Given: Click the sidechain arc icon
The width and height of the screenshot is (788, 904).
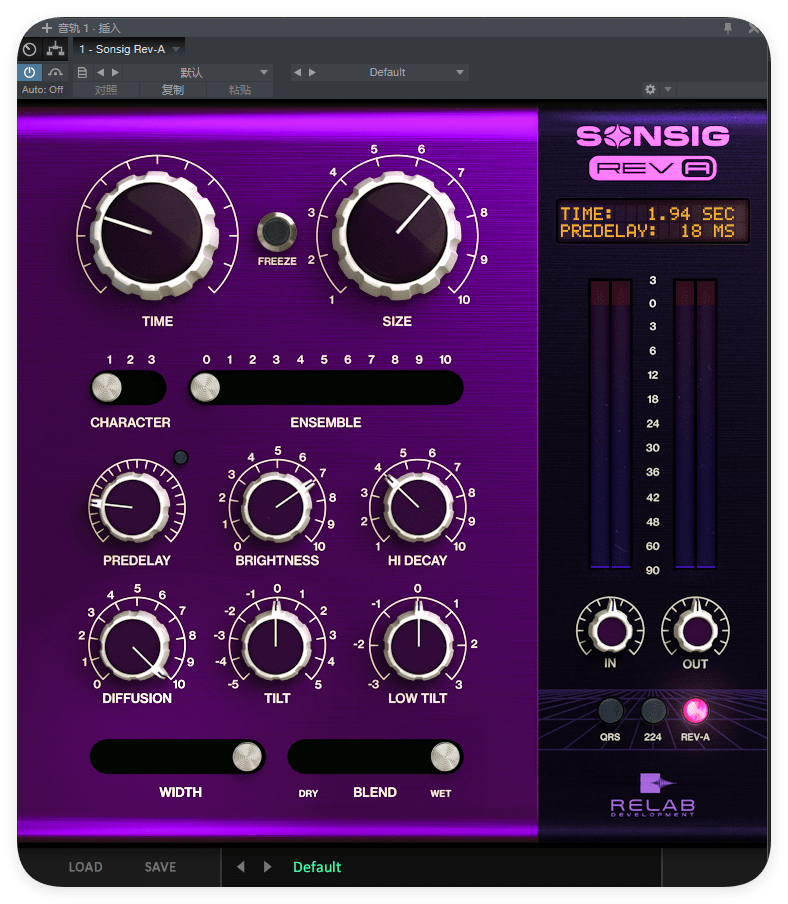Looking at the screenshot, I should tap(55, 73).
